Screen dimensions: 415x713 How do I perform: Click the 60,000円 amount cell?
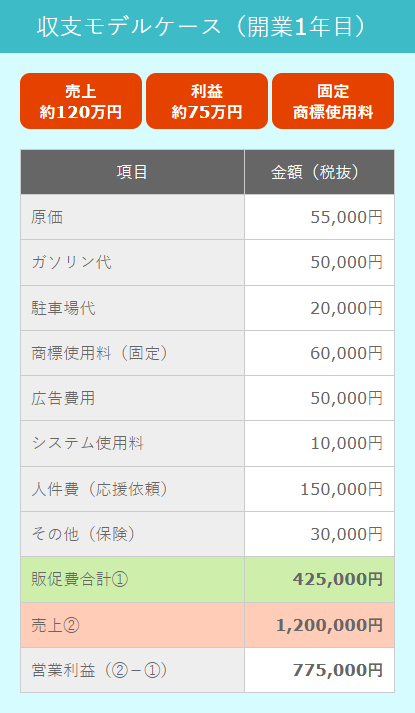pos(319,353)
